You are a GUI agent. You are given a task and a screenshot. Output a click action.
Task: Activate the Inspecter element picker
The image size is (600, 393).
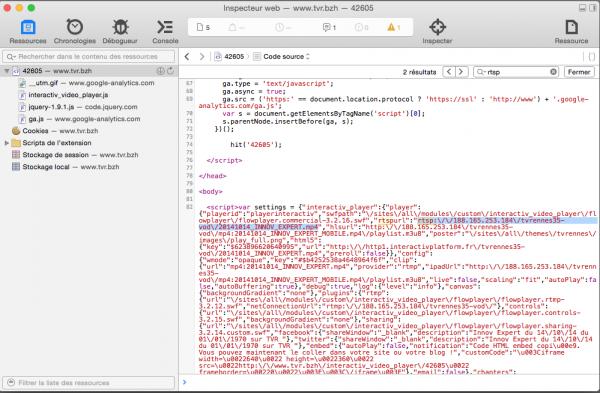437,32
